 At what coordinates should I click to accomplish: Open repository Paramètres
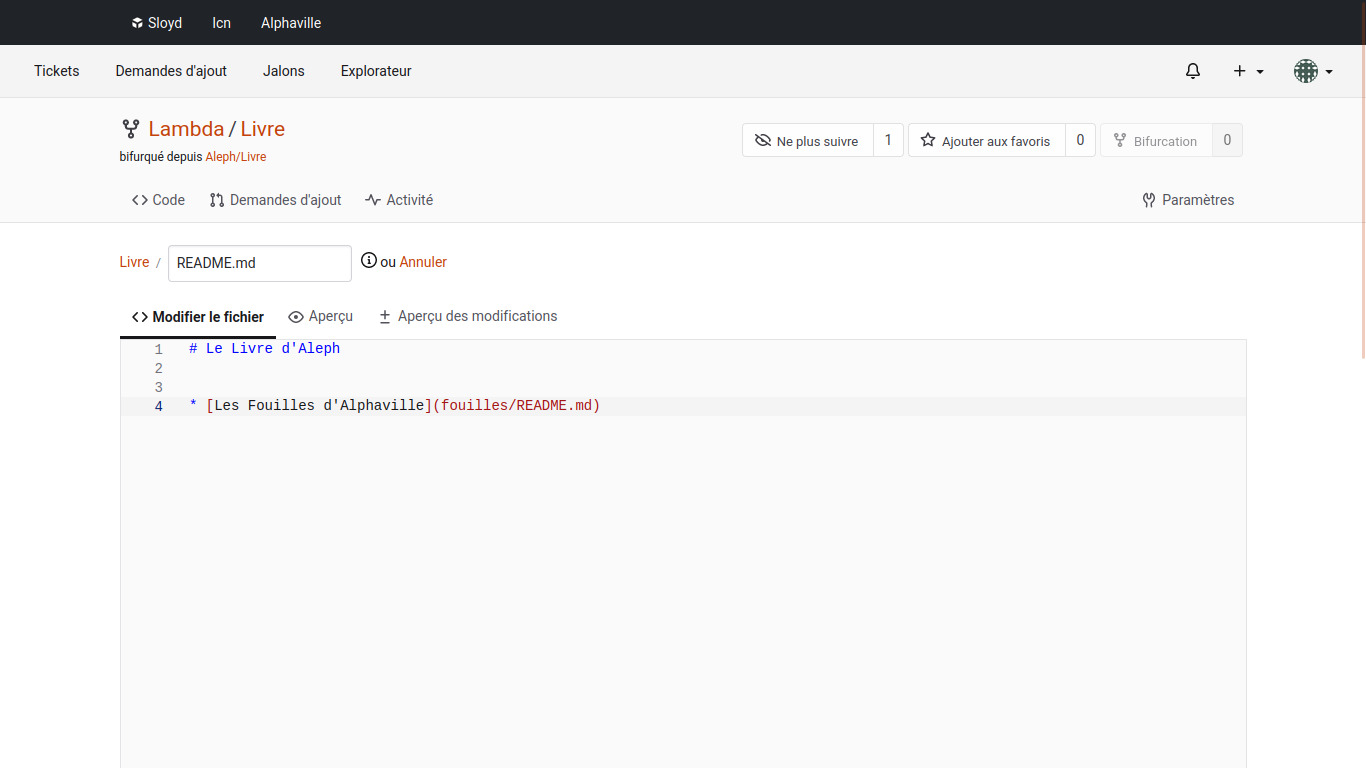(1188, 200)
